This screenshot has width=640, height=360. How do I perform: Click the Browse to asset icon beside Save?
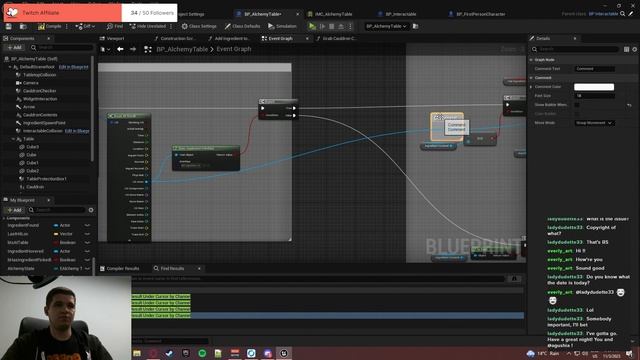23,27
